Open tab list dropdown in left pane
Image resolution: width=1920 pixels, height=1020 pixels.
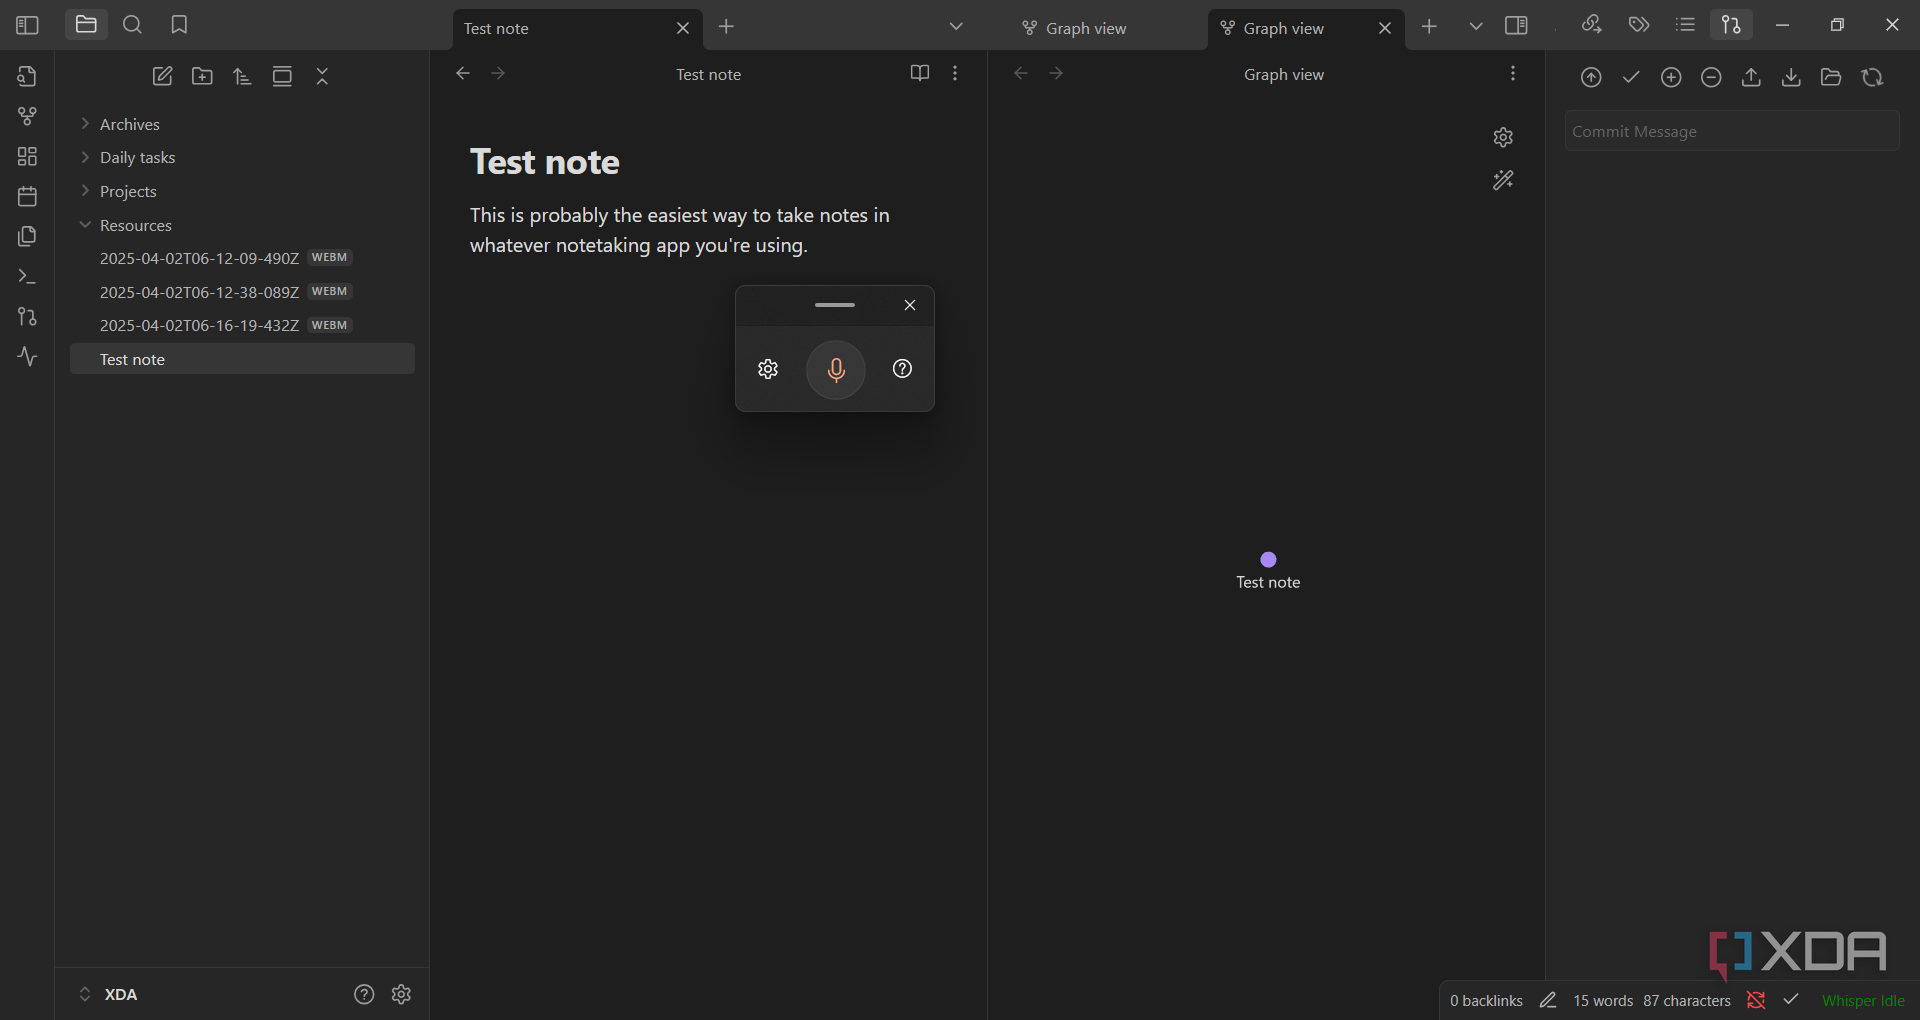[x=956, y=26]
